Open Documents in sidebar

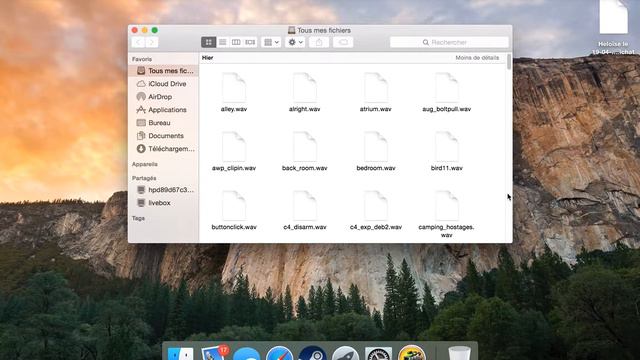164,136
